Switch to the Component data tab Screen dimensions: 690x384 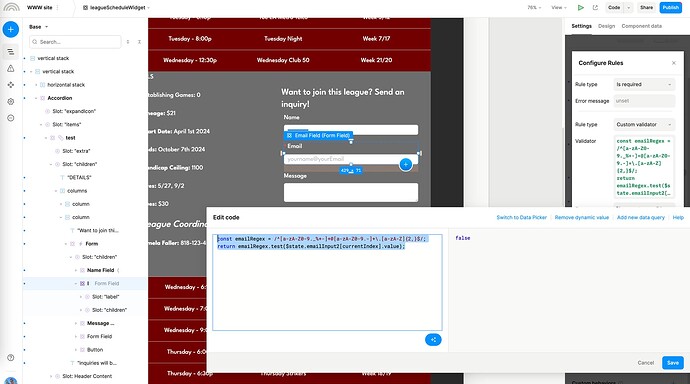click(642, 26)
